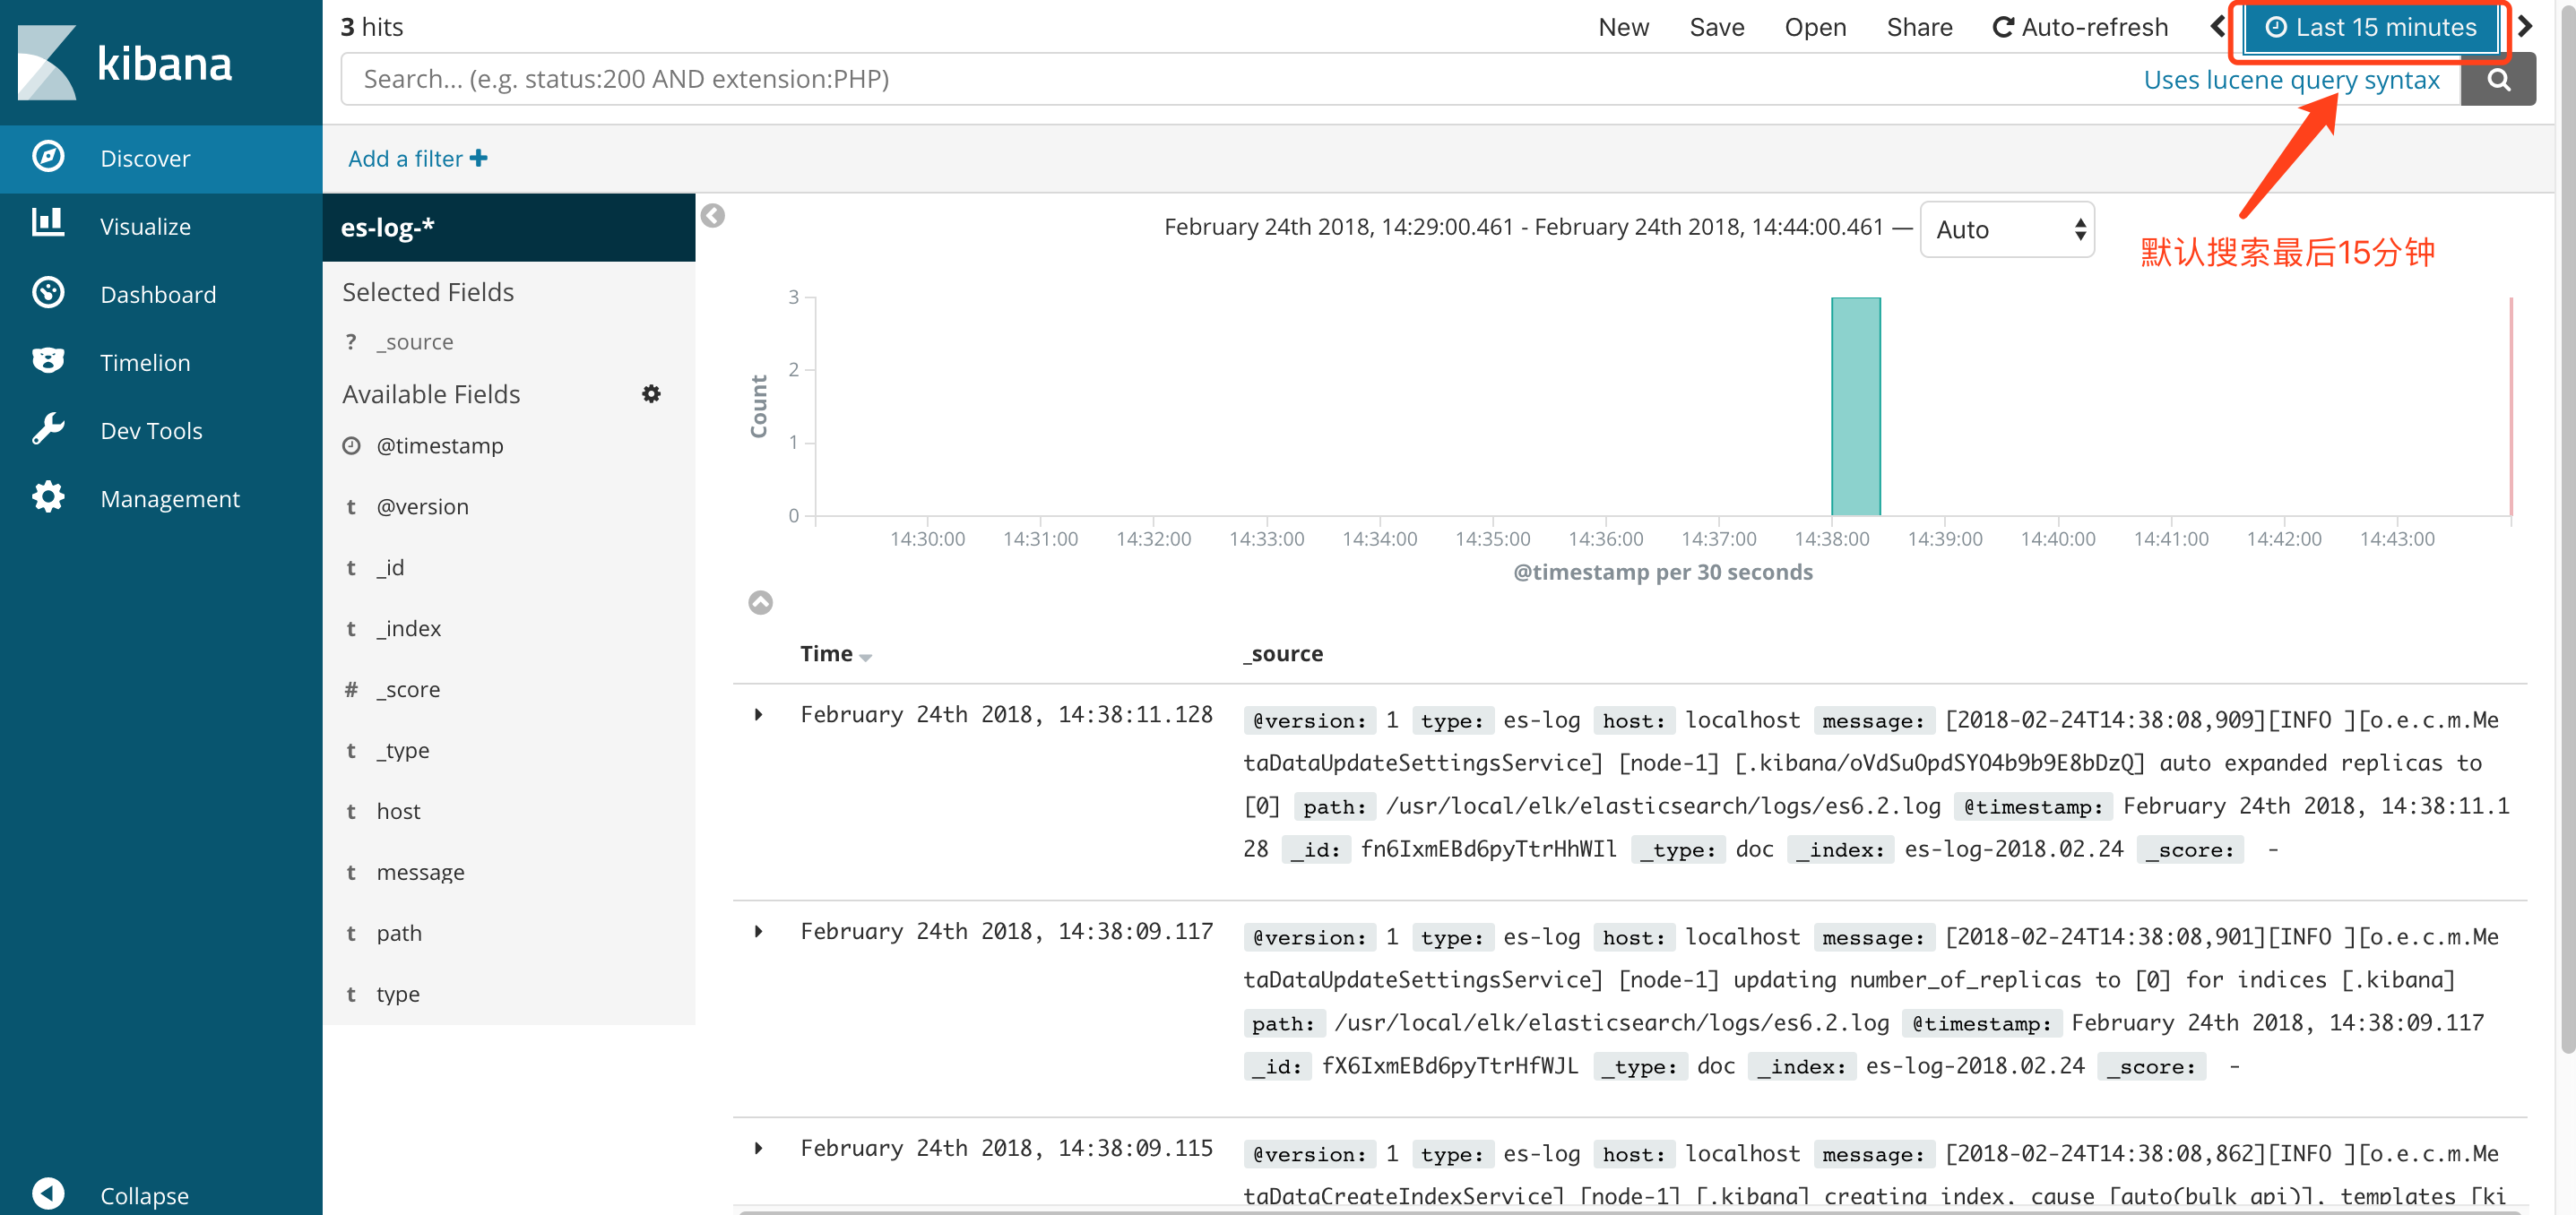Expand the 14:38:11.128 log row
The image size is (2576, 1215).
click(758, 714)
